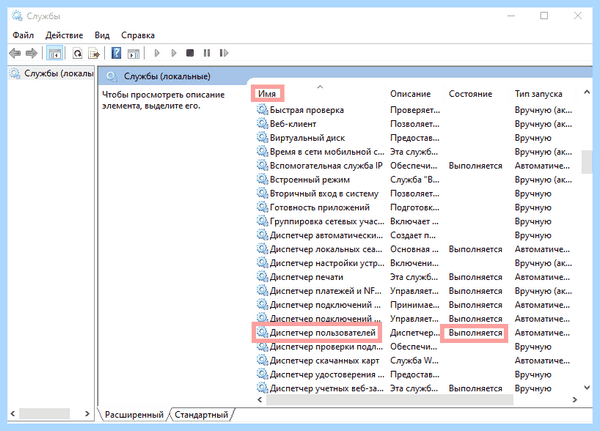Click Выполняется status of Диспетчер пользователей
This screenshot has width=600, height=431.
pyautogui.click(x=475, y=333)
